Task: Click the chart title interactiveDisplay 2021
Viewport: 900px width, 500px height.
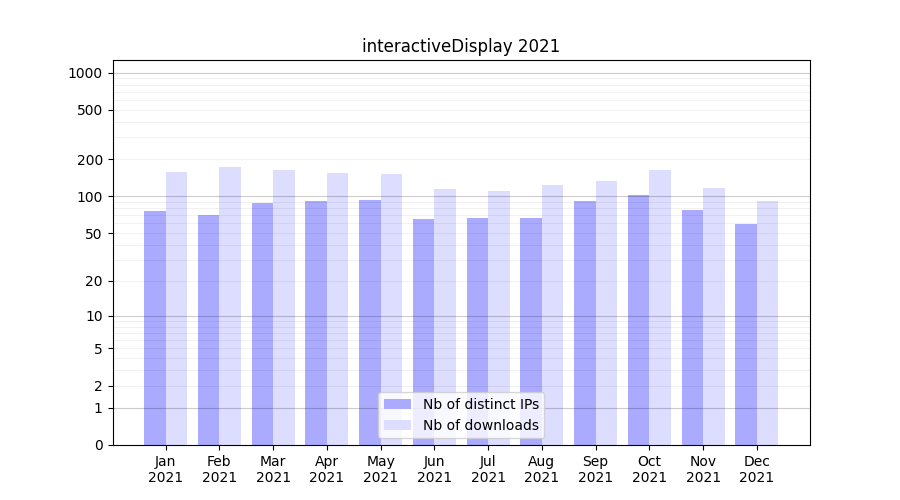Action: 461,46
